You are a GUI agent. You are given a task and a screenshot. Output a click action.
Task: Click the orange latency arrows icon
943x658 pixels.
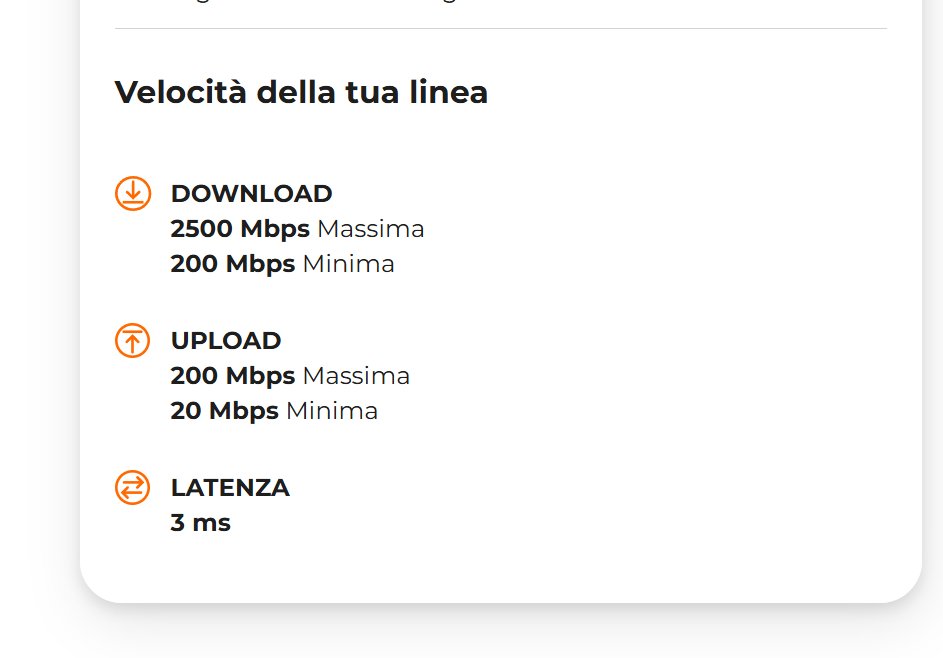point(132,487)
